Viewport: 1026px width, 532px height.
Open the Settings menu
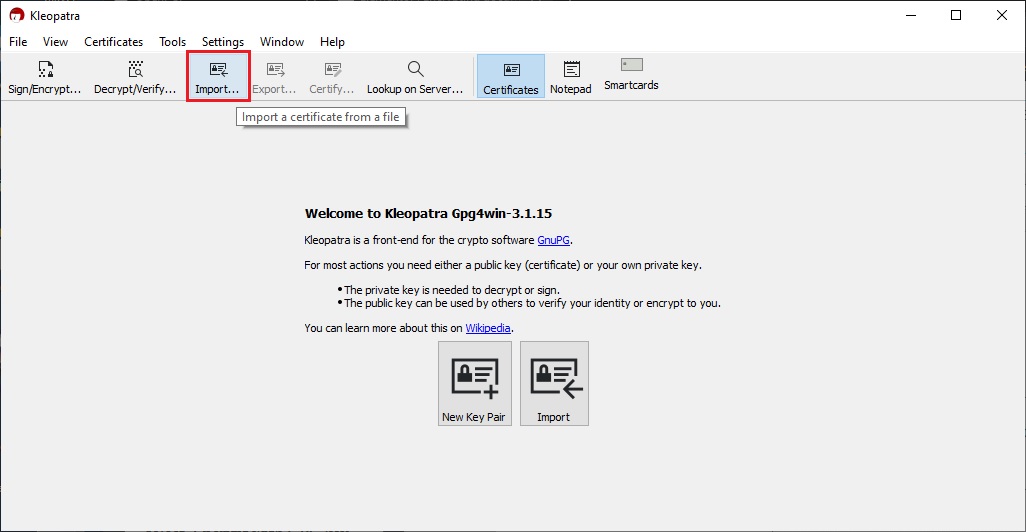tap(222, 42)
